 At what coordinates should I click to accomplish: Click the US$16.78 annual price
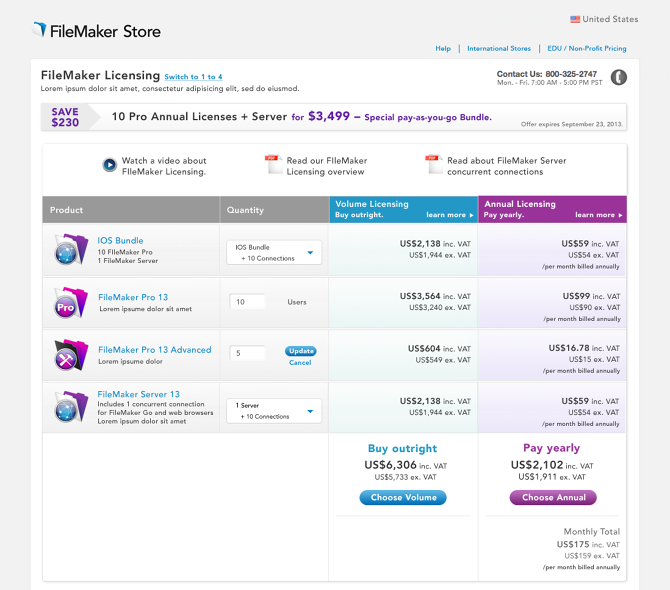tap(569, 348)
